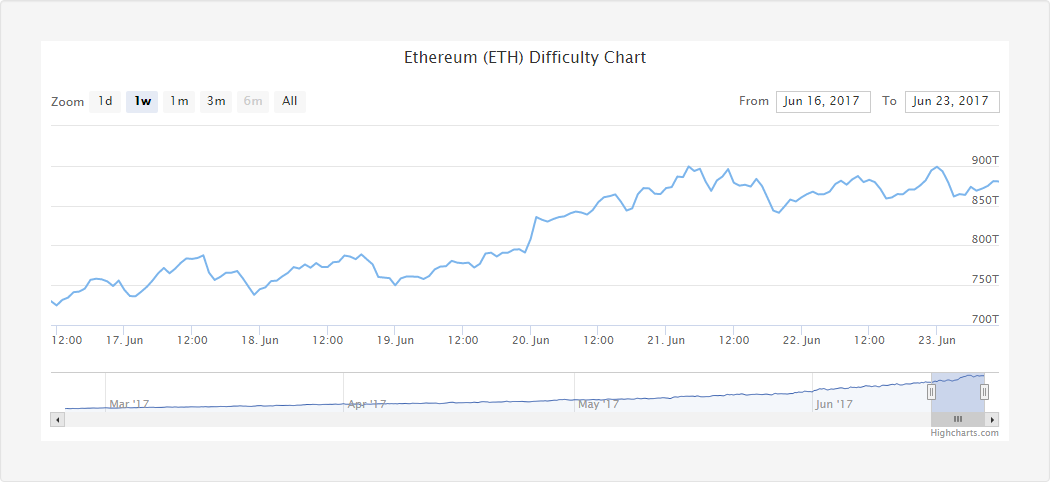The width and height of the screenshot is (1050, 482).
Task: Click the Apr '17 navigator label
Action: [367, 404]
